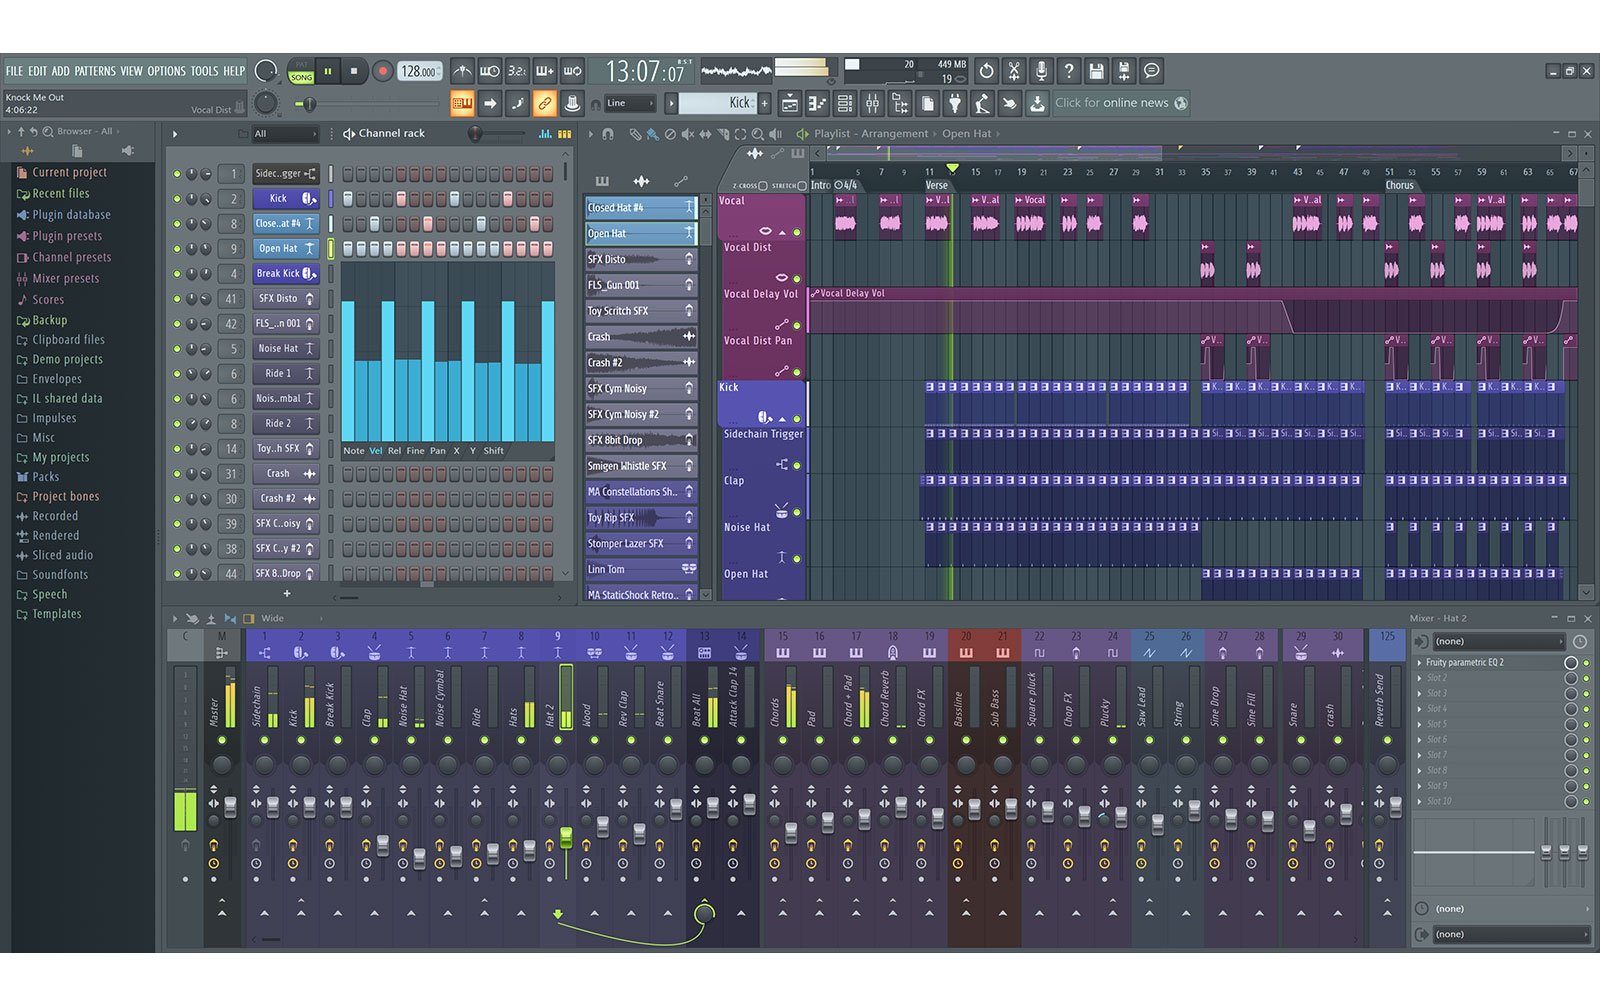Screen dimensions: 1600x1007
Task: Click the 128.000 tempo field
Action: pos(420,71)
